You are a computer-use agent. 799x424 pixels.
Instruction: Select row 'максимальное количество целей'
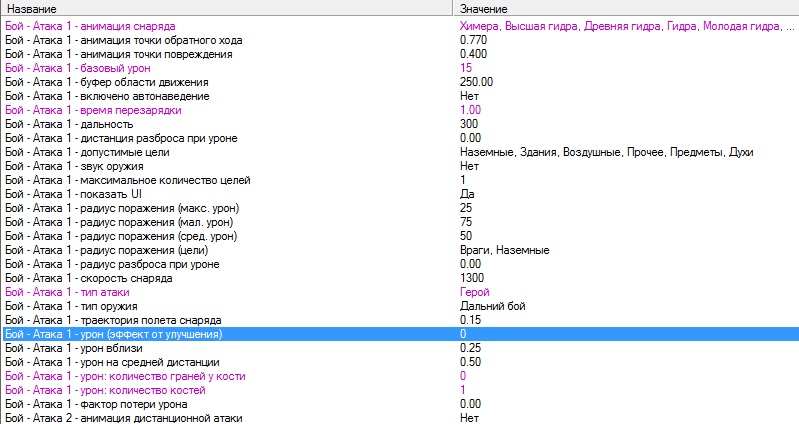pyautogui.click(x=400, y=180)
